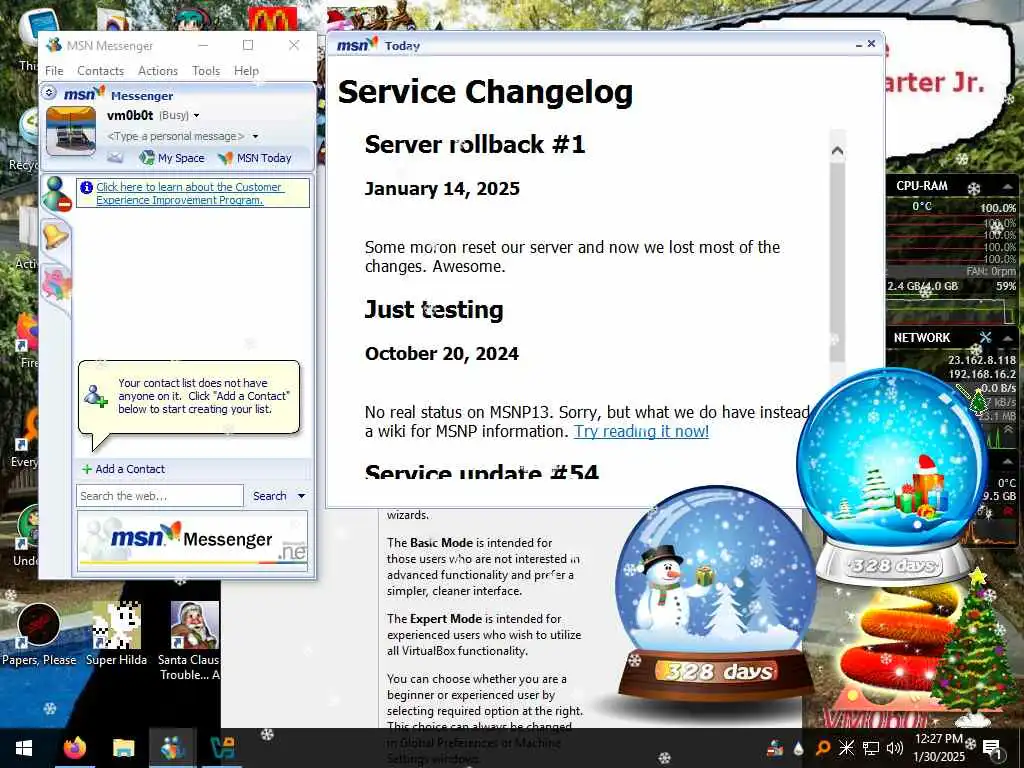Image resolution: width=1024 pixels, height=768 pixels.
Task: Click the Server rollback #1 heading
Action: [x=475, y=144]
